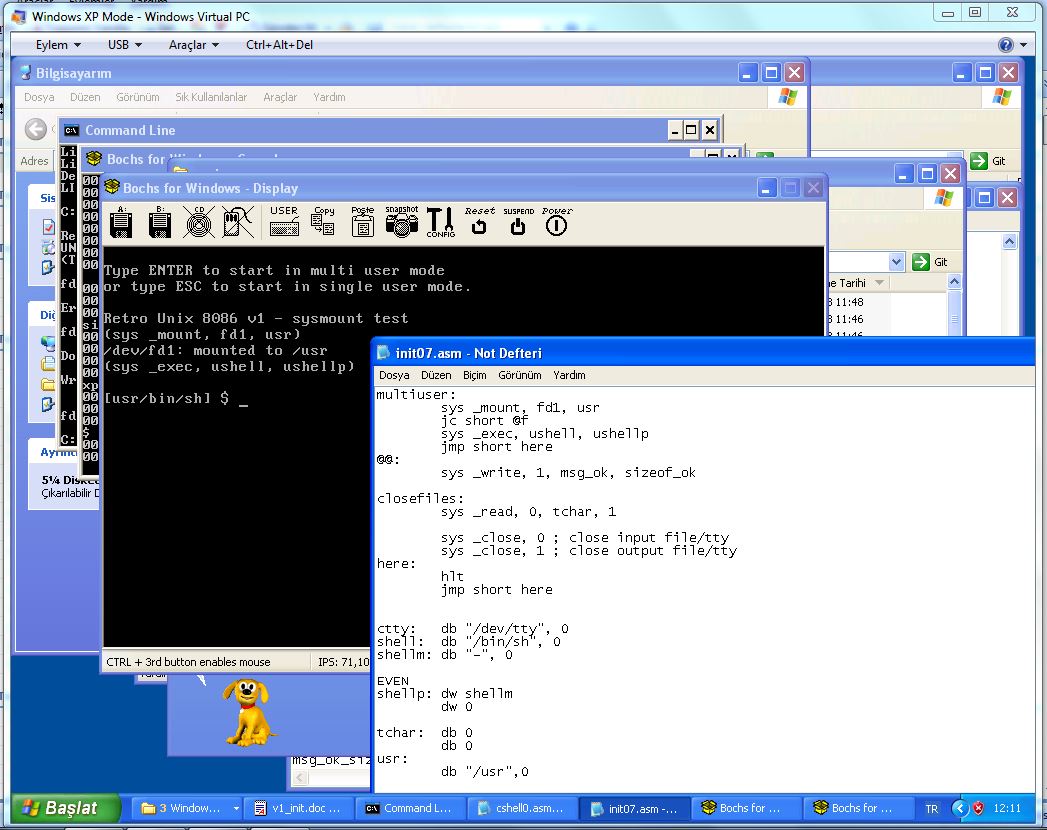The width and height of the screenshot is (1047, 830).
Task: Click 'hlt' instruction line in Not Defteri
Action: (452, 576)
